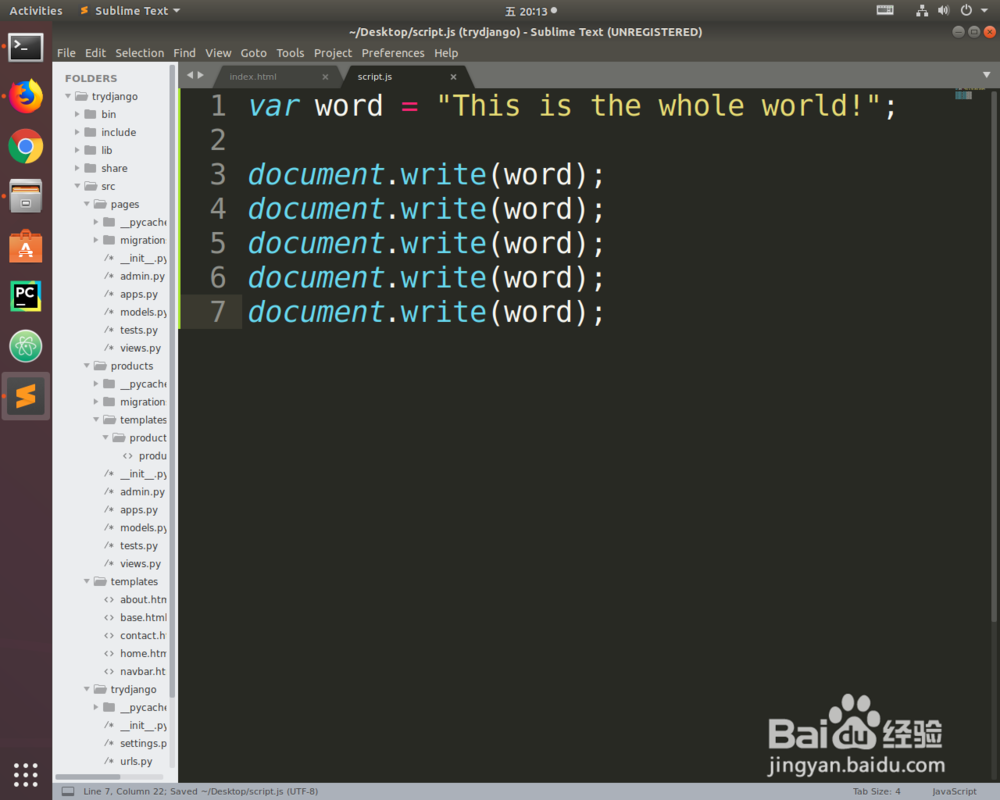Viewport: 1000px width, 800px height.
Task: Expand the lib folder
Action: tap(77, 150)
